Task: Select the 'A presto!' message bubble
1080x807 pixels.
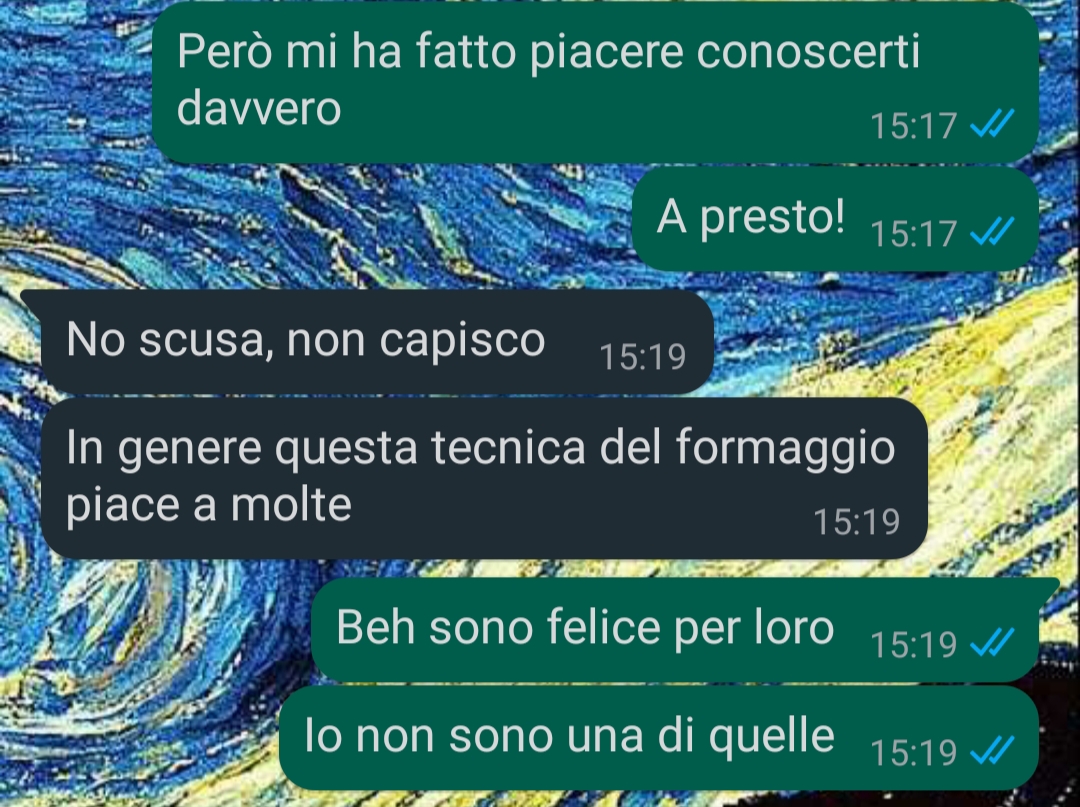Action: click(835, 219)
